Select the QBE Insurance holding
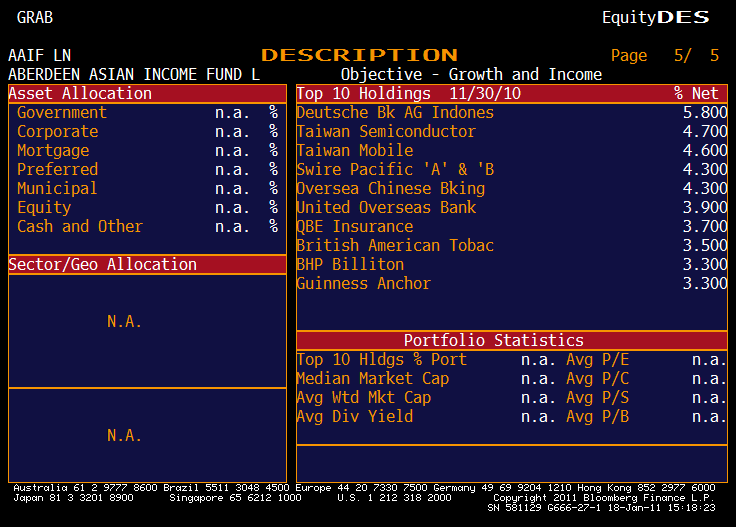This screenshot has height=527, width=736. [354, 227]
